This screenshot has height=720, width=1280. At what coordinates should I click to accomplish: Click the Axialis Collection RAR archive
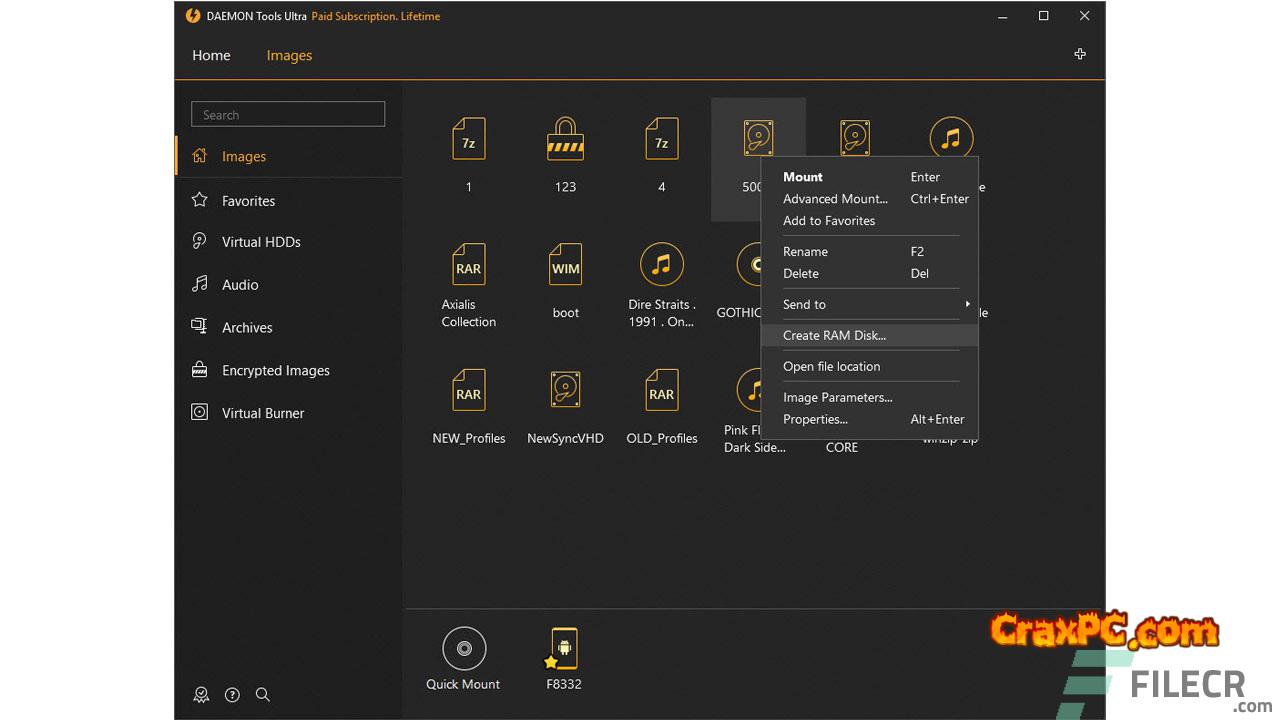click(468, 267)
